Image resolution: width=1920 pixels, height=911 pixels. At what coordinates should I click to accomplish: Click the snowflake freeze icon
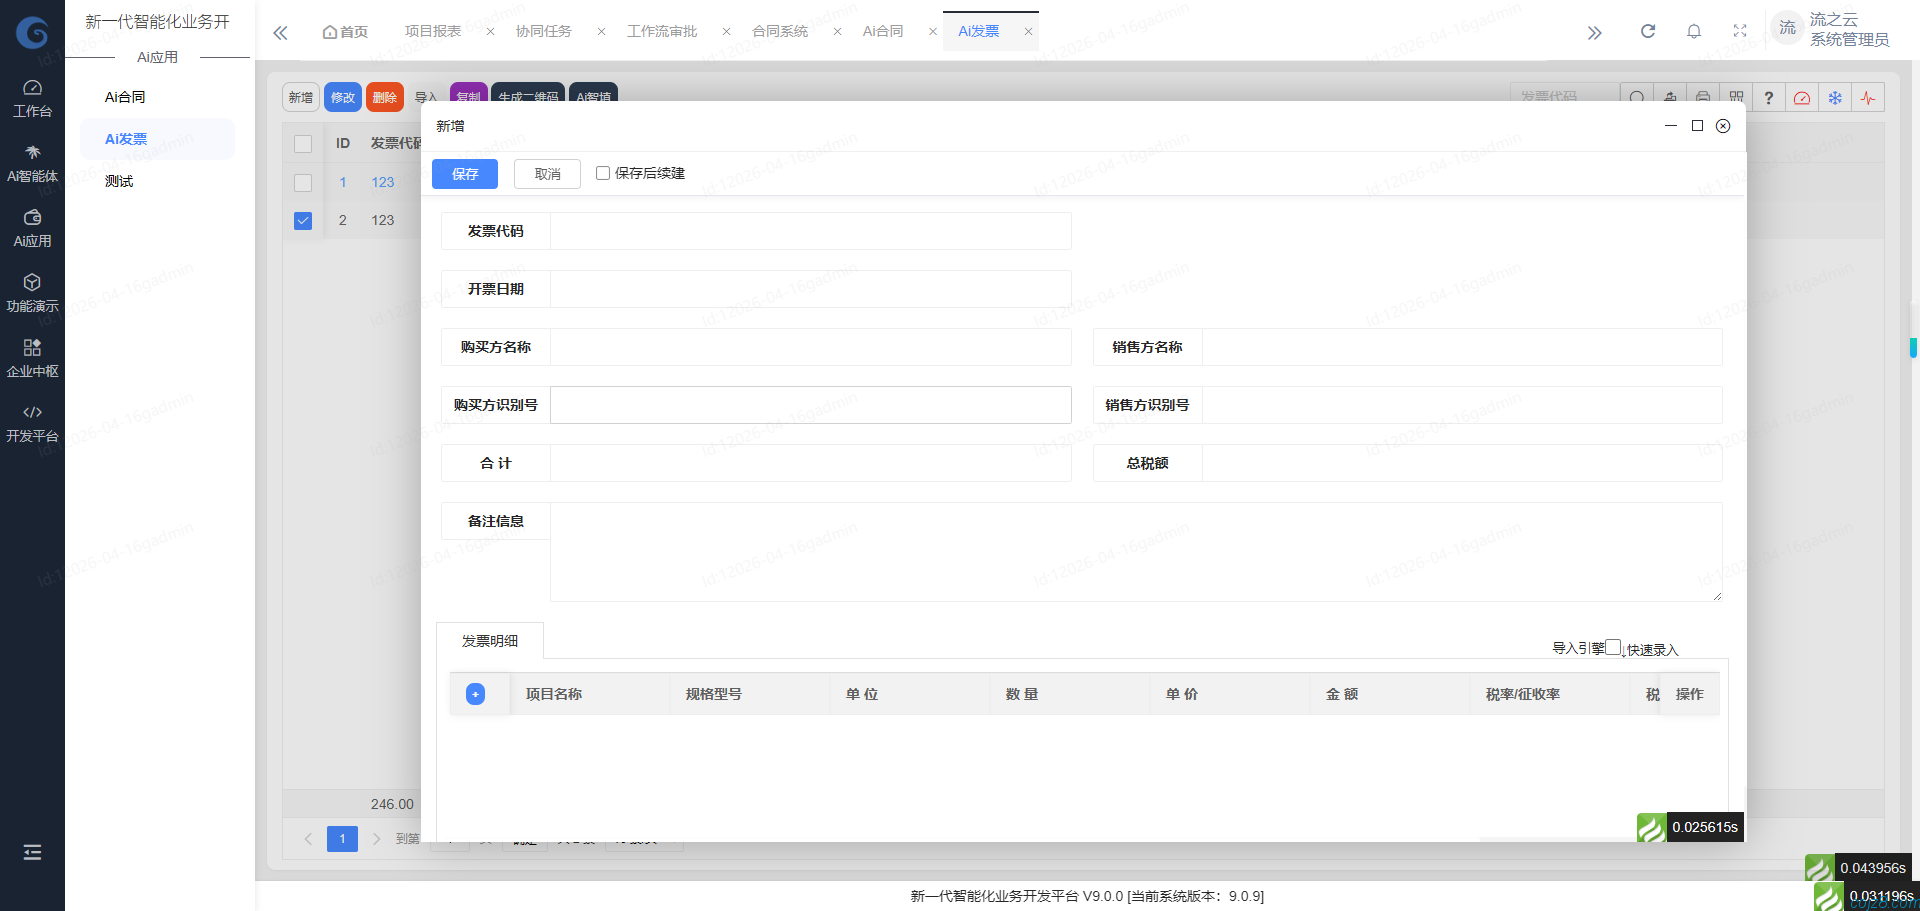tap(1835, 97)
